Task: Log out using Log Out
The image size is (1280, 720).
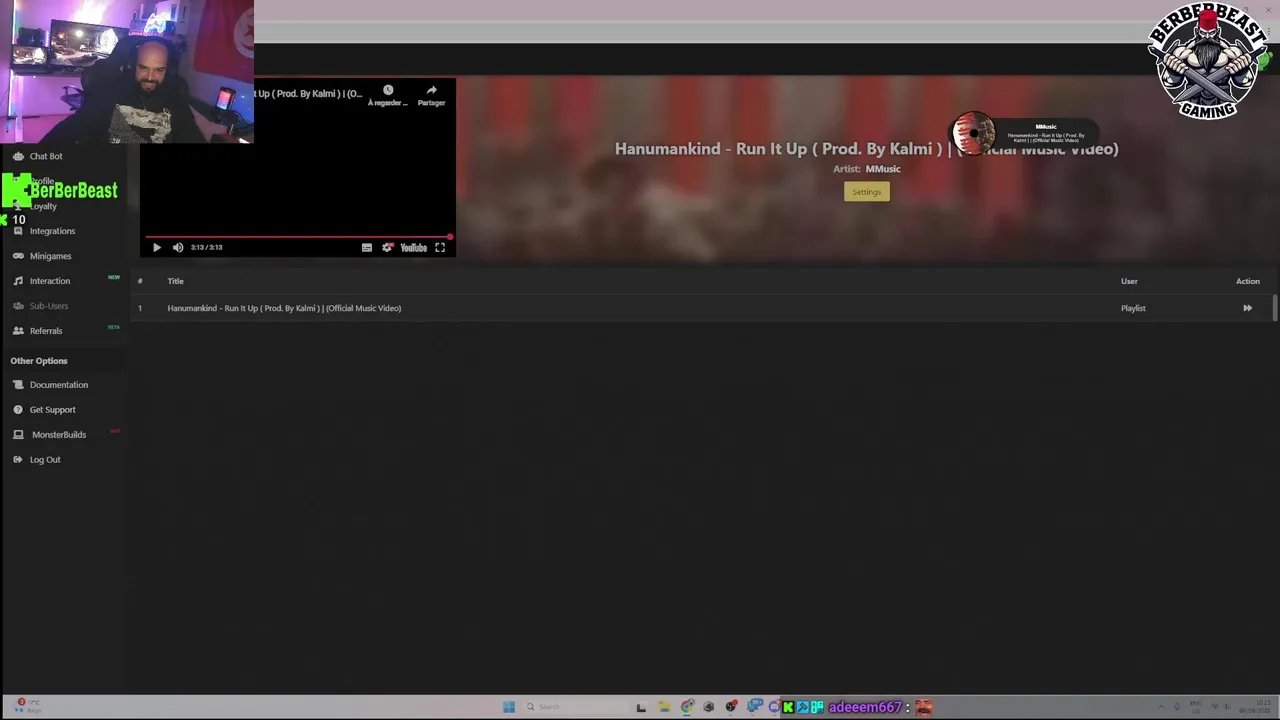Action: [45, 460]
